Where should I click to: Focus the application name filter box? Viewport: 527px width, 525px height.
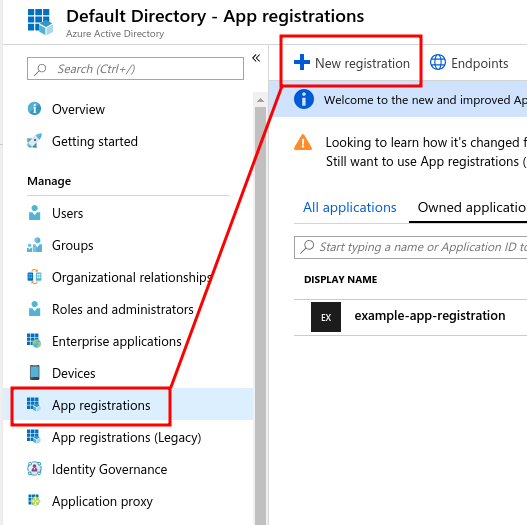click(410, 247)
